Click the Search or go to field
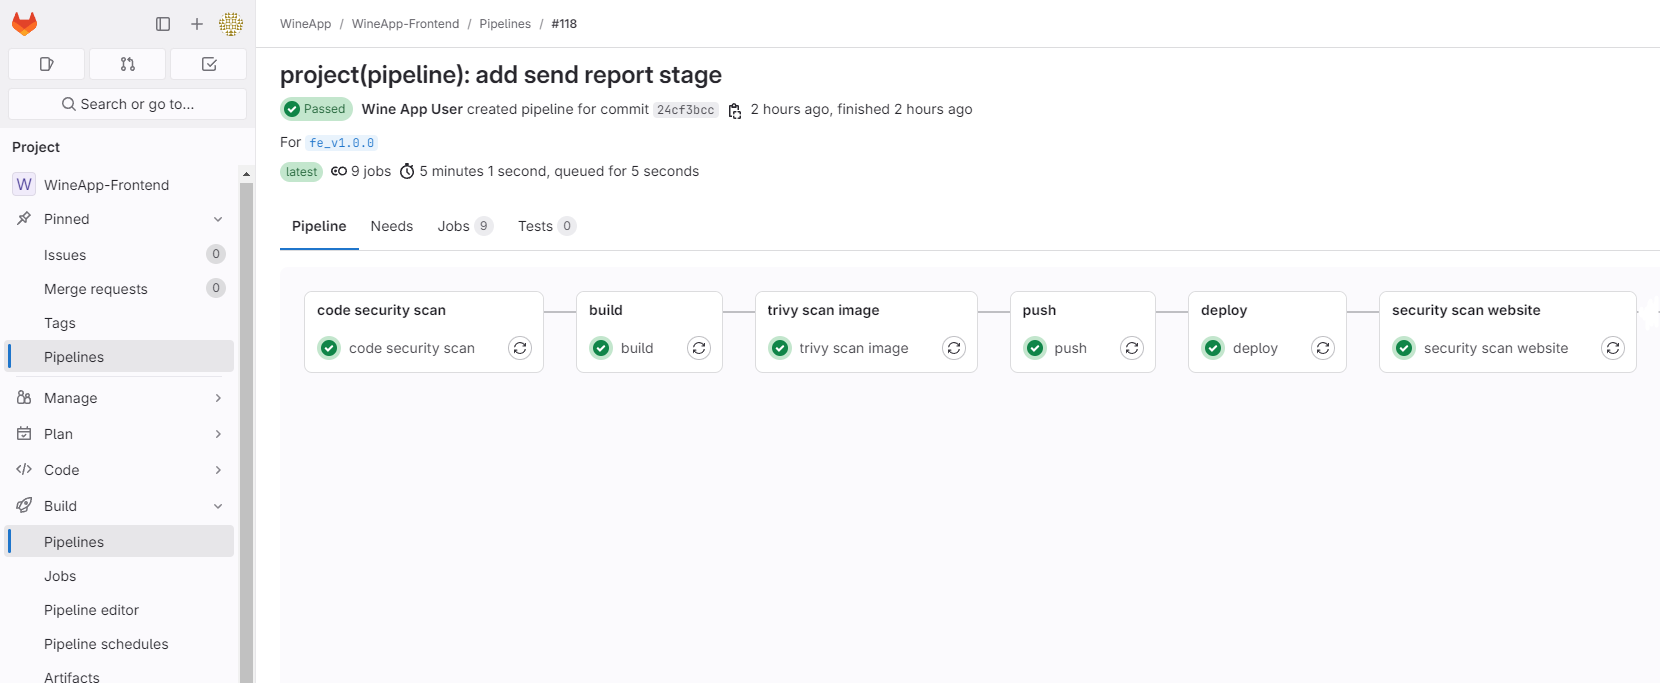This screenshot has height=683, width=1660. click(128, 104)
